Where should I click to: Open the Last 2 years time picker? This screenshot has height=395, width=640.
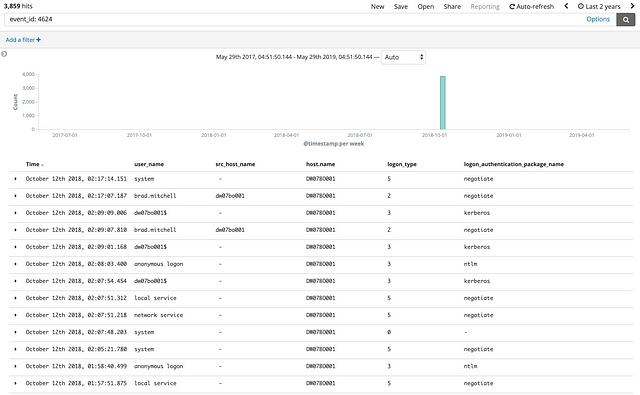(599, 7)
